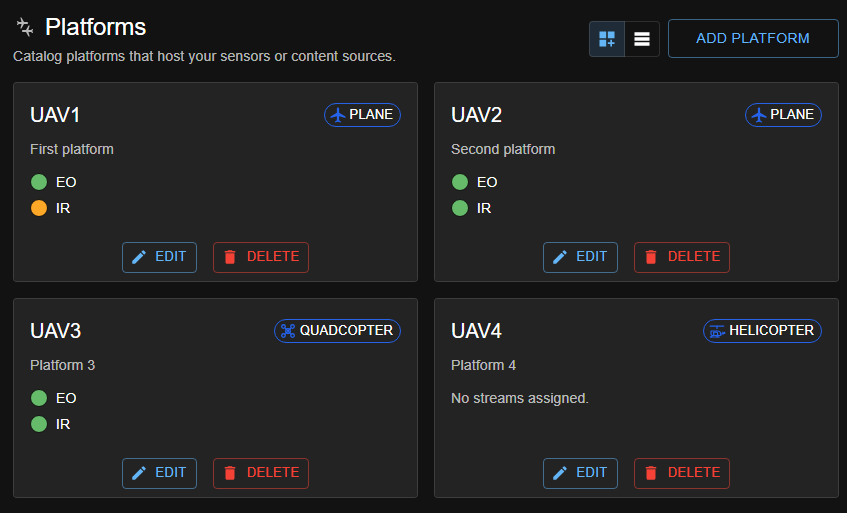847x513 pixels.
Task: Click the green IR status dot on UAV3
Action: click(x=39, y=424)
